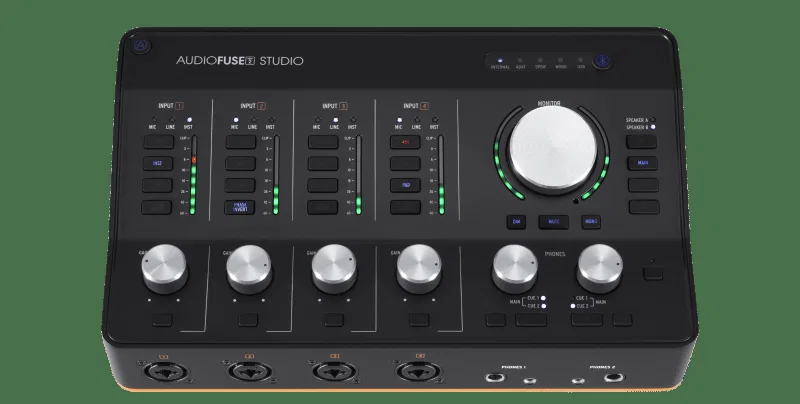Screen dimensions: 800x404
Task: Click the topmost unlit button of Input 3
Action: point(323,142)
